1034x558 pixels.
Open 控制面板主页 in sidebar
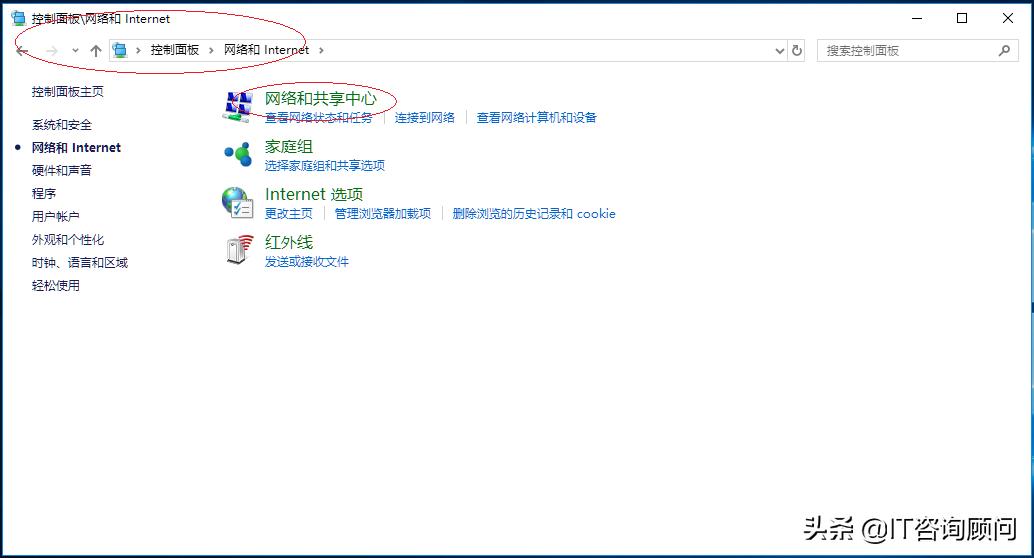(67, 92)
